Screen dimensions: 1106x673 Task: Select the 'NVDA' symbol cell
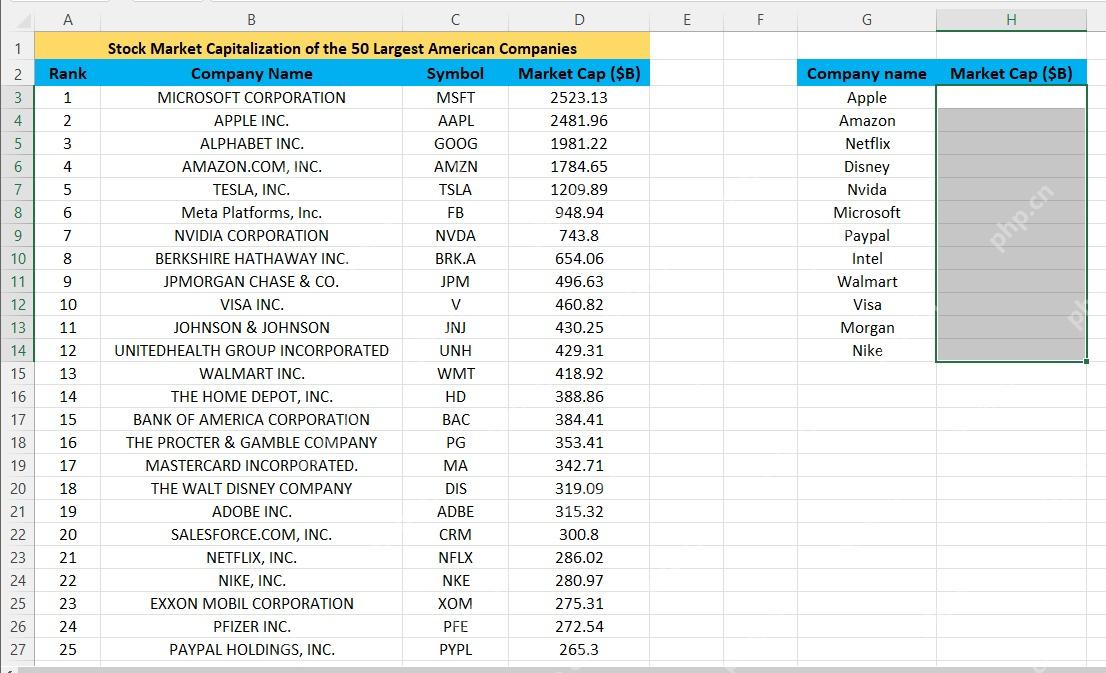click(x=455, y=236)
